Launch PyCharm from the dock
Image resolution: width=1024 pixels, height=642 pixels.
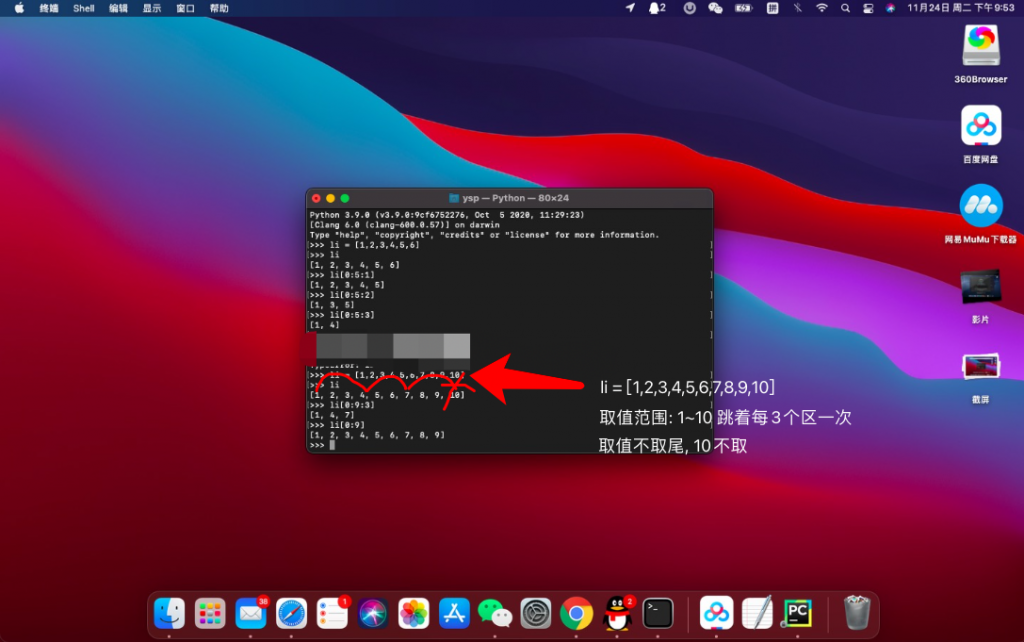tap(797, 613)
